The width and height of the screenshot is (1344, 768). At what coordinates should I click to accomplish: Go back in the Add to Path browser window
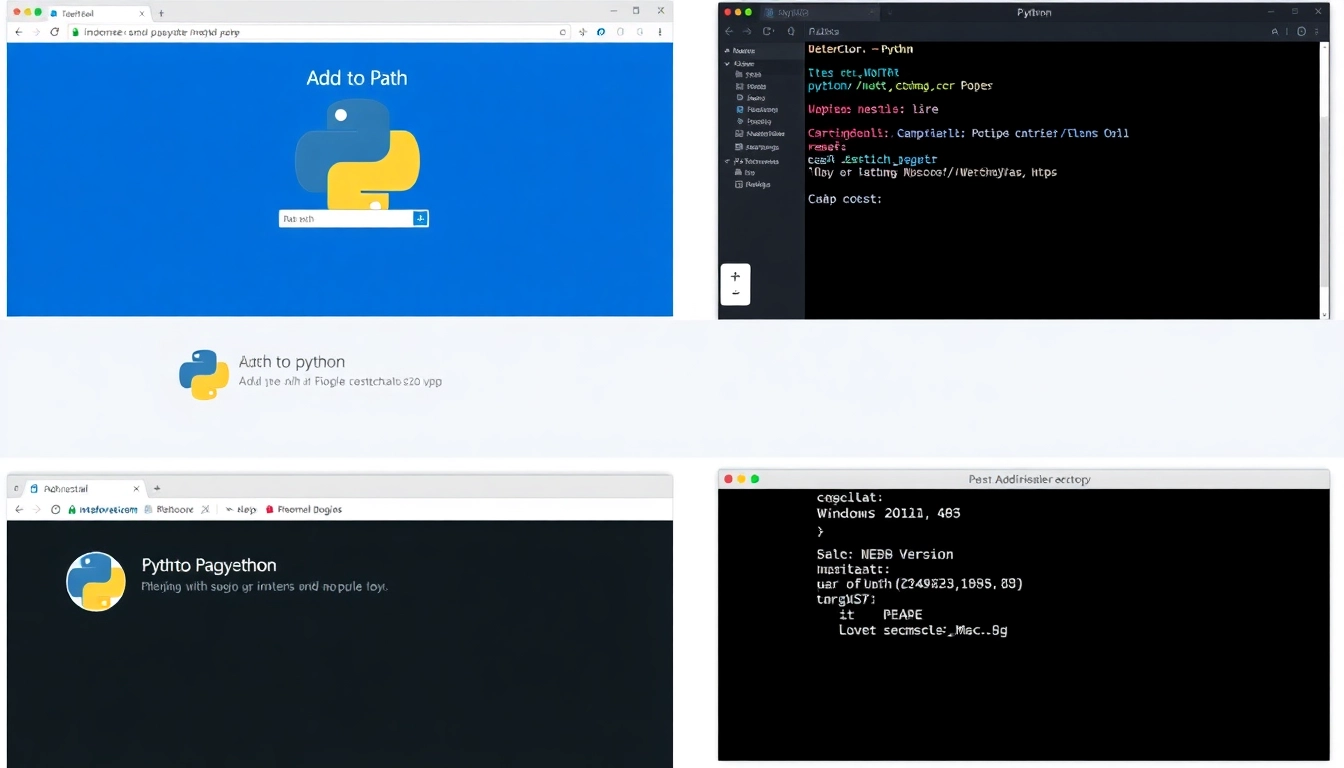point(18,32)
